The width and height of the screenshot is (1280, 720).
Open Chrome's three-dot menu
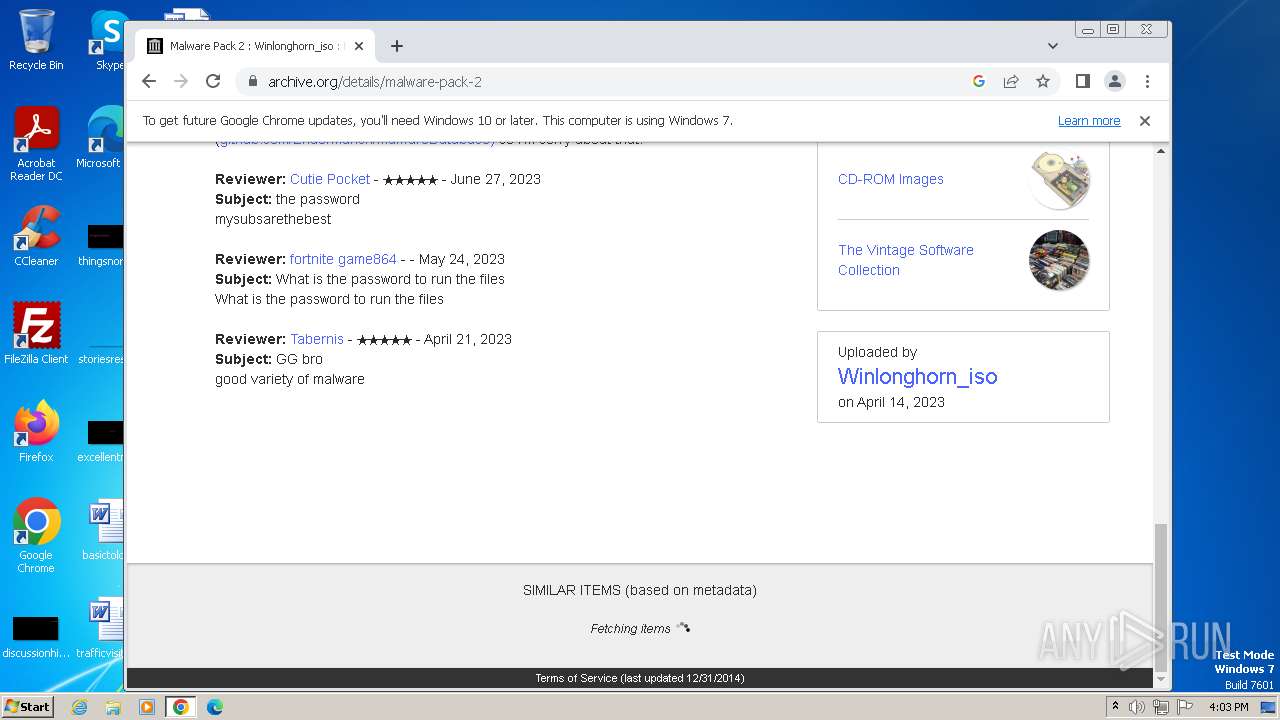click(1147, 81)
